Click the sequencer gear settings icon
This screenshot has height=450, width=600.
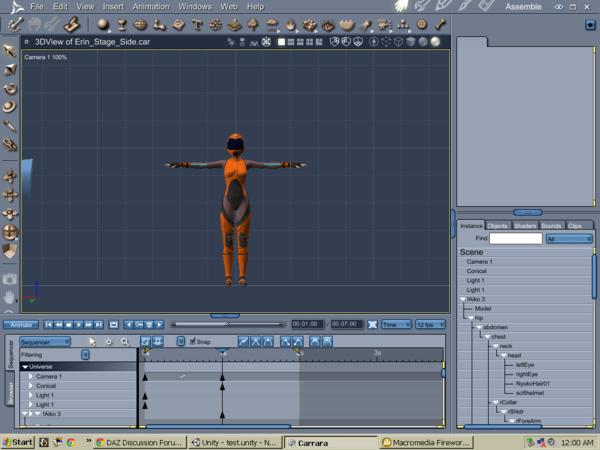[x=109, y=342]
